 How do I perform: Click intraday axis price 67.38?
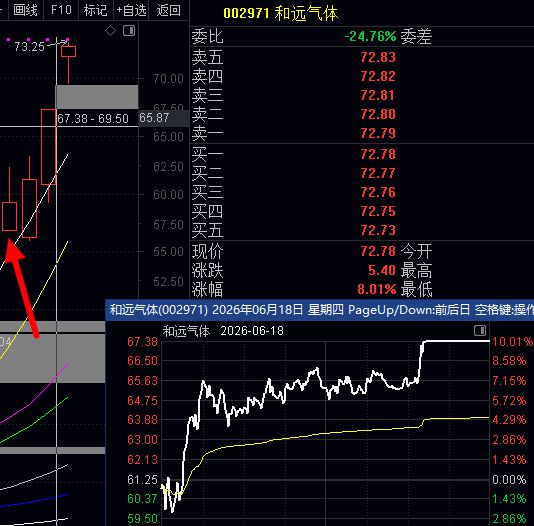[142, 341]
